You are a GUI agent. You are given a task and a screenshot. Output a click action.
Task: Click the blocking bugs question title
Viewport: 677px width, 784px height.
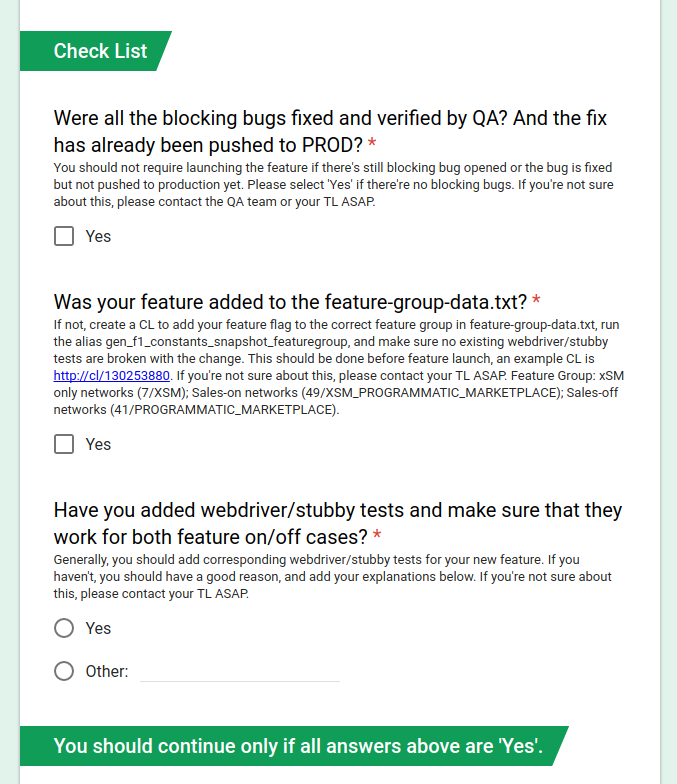pos(330,132)
